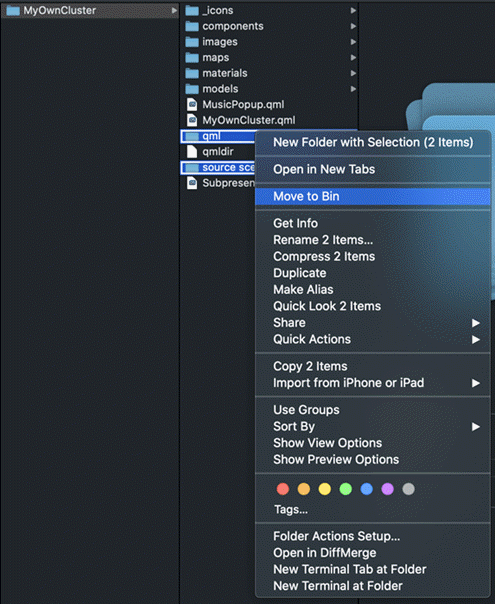Expand the images folder arrow
The image size is (495, 604).
pyautogui.click(x=353, y=42)
